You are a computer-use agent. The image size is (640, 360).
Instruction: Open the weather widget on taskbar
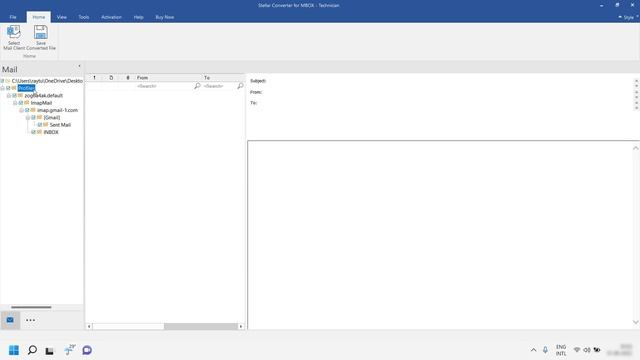pyautogui.click(x=69, y=350)
